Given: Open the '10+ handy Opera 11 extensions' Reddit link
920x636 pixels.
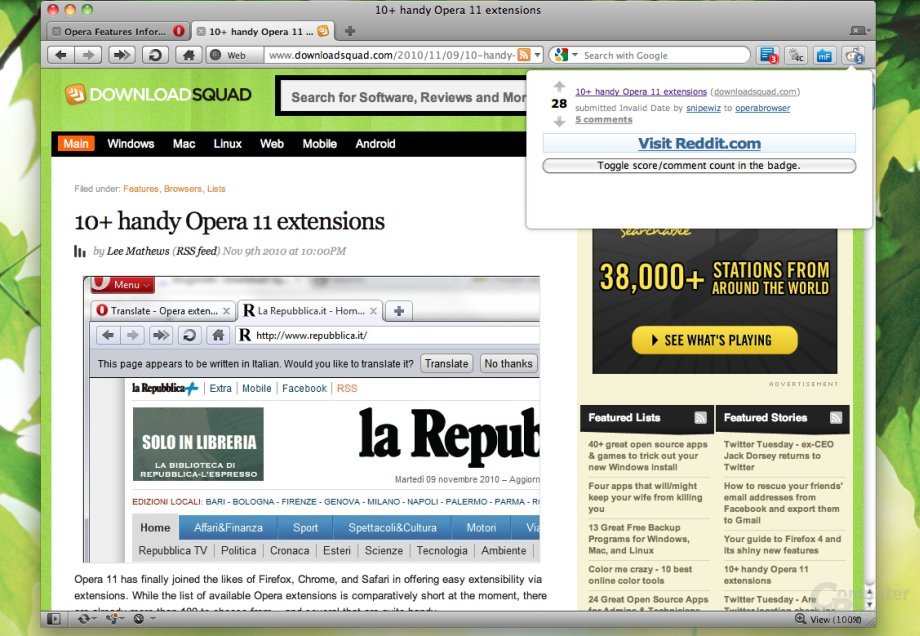Looking at the screenshot, I should (x=641, y=92).
